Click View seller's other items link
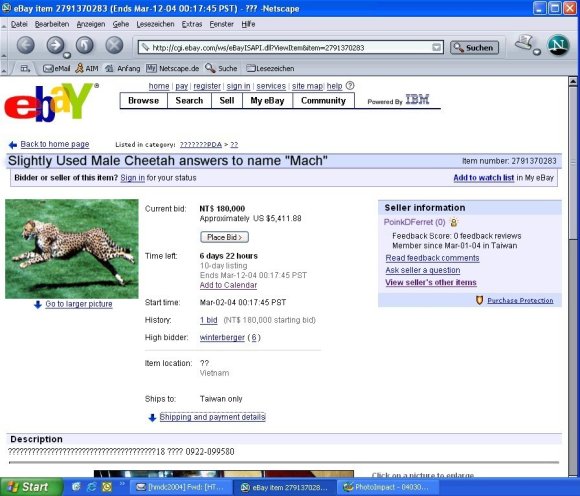The height and width of the screenshot is (496, 580). [431, 283]
